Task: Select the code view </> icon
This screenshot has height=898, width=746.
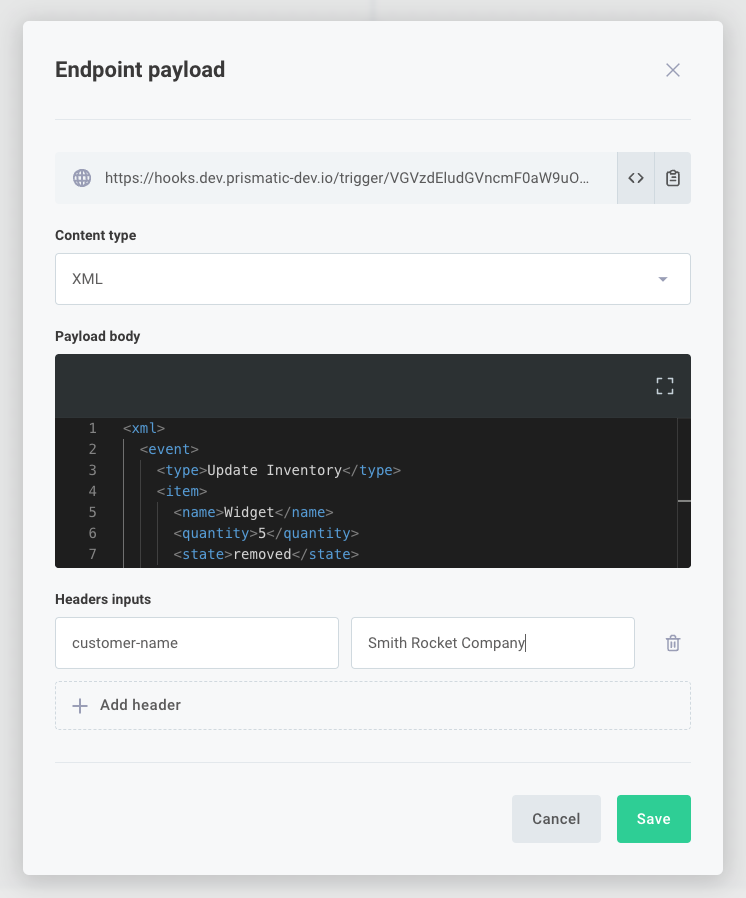Action: pos(636,177)
